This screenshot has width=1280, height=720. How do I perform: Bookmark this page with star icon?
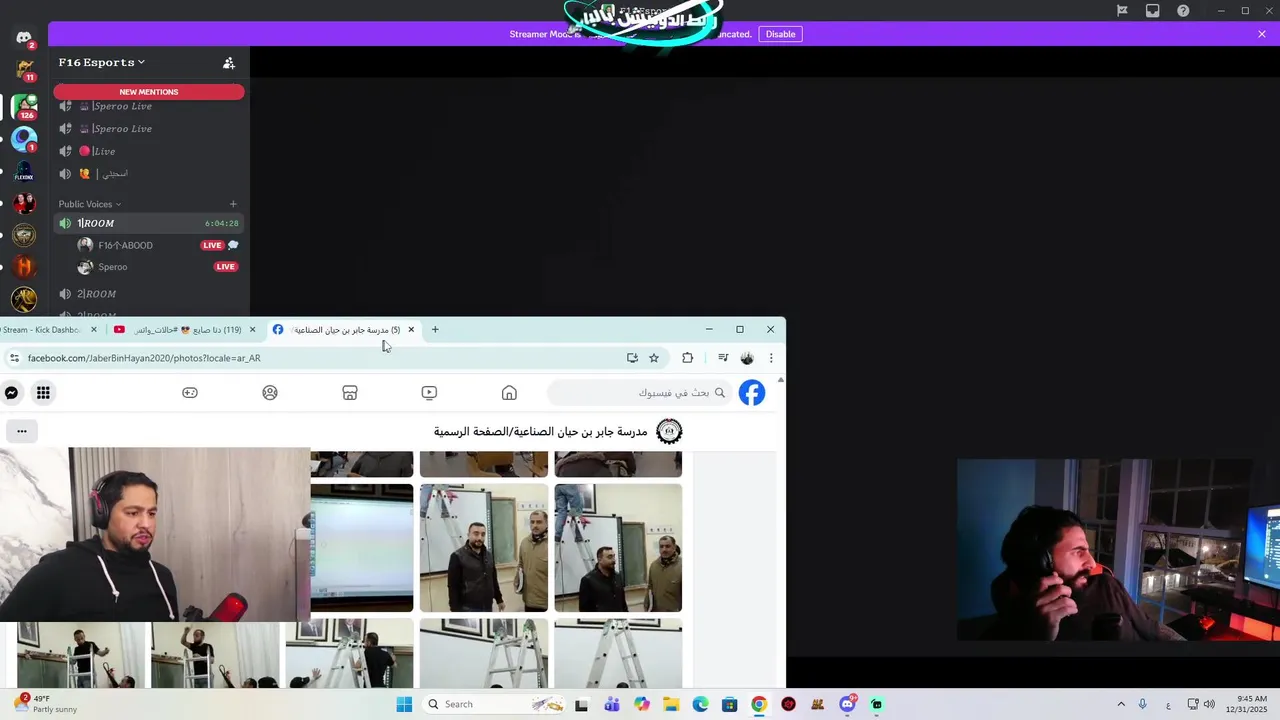[654, 358]
